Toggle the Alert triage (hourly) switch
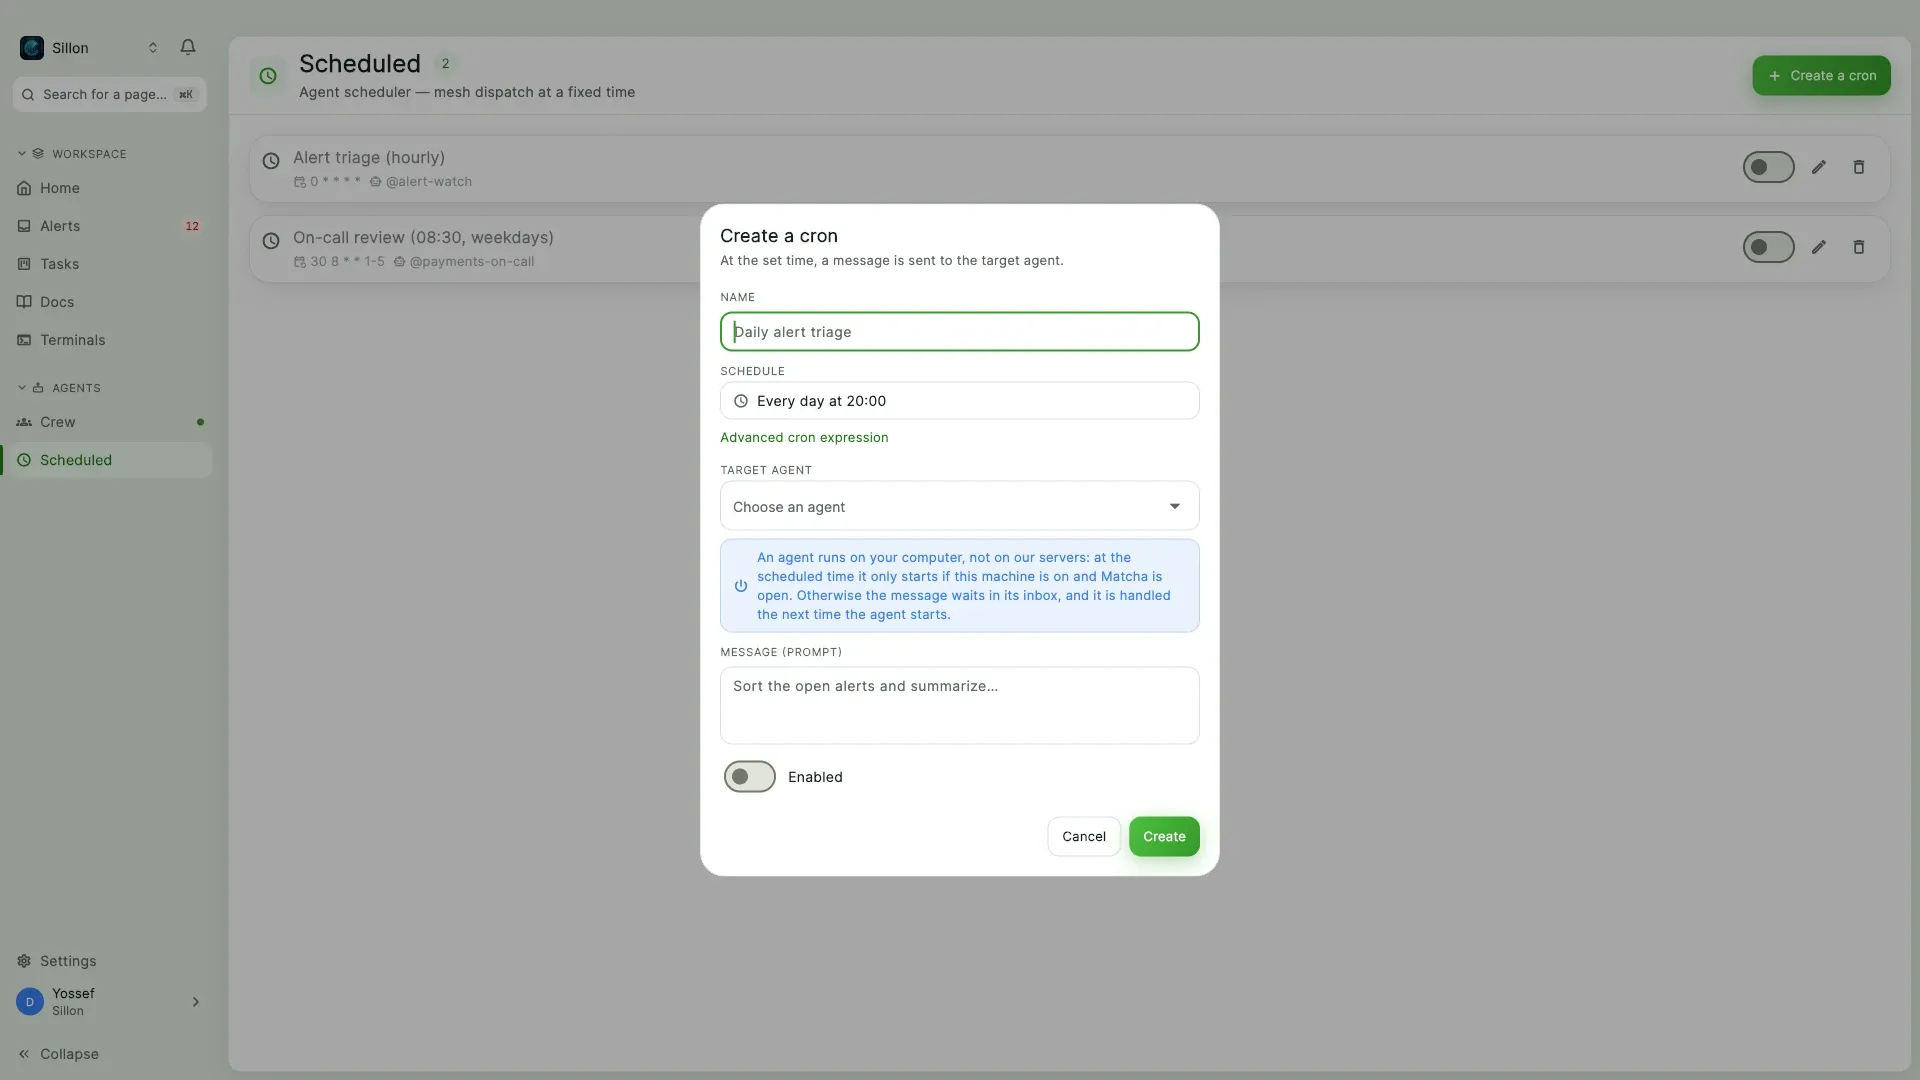The height and width of the screenshot is (1080, 1920). point(1768,167)
